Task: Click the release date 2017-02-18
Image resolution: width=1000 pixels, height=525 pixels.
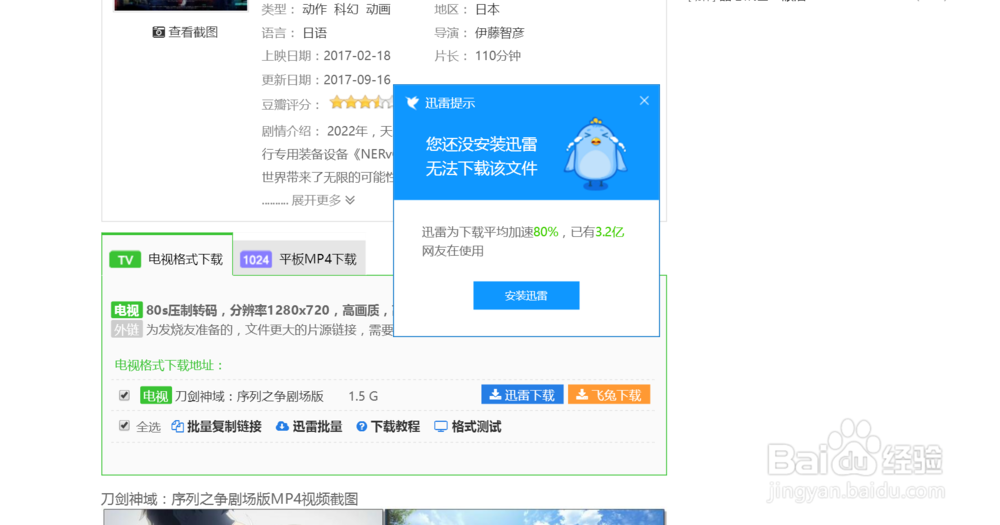Action: [x=357, y=55]
